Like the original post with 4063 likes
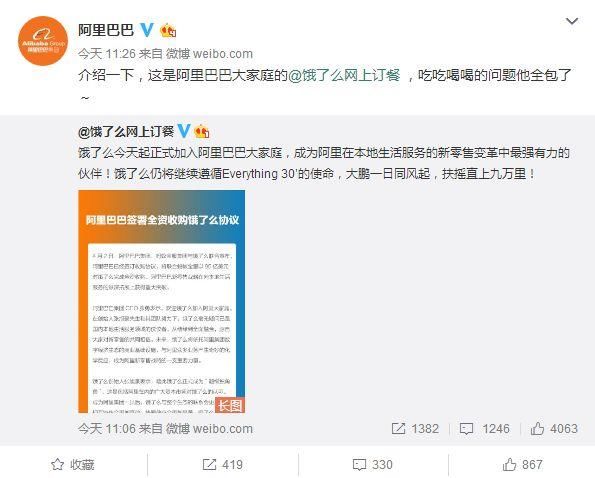Viewport: 595px width, 478px height. (x=554, y=429)
